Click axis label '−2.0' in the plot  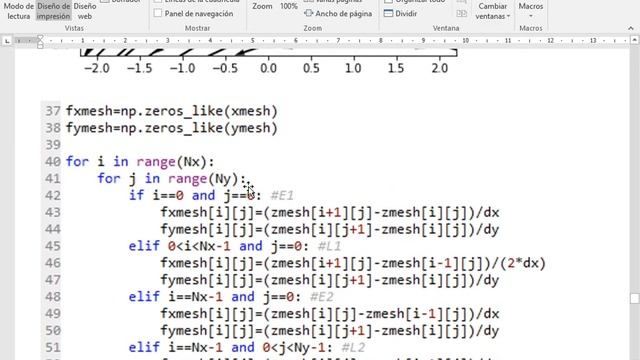97,68
